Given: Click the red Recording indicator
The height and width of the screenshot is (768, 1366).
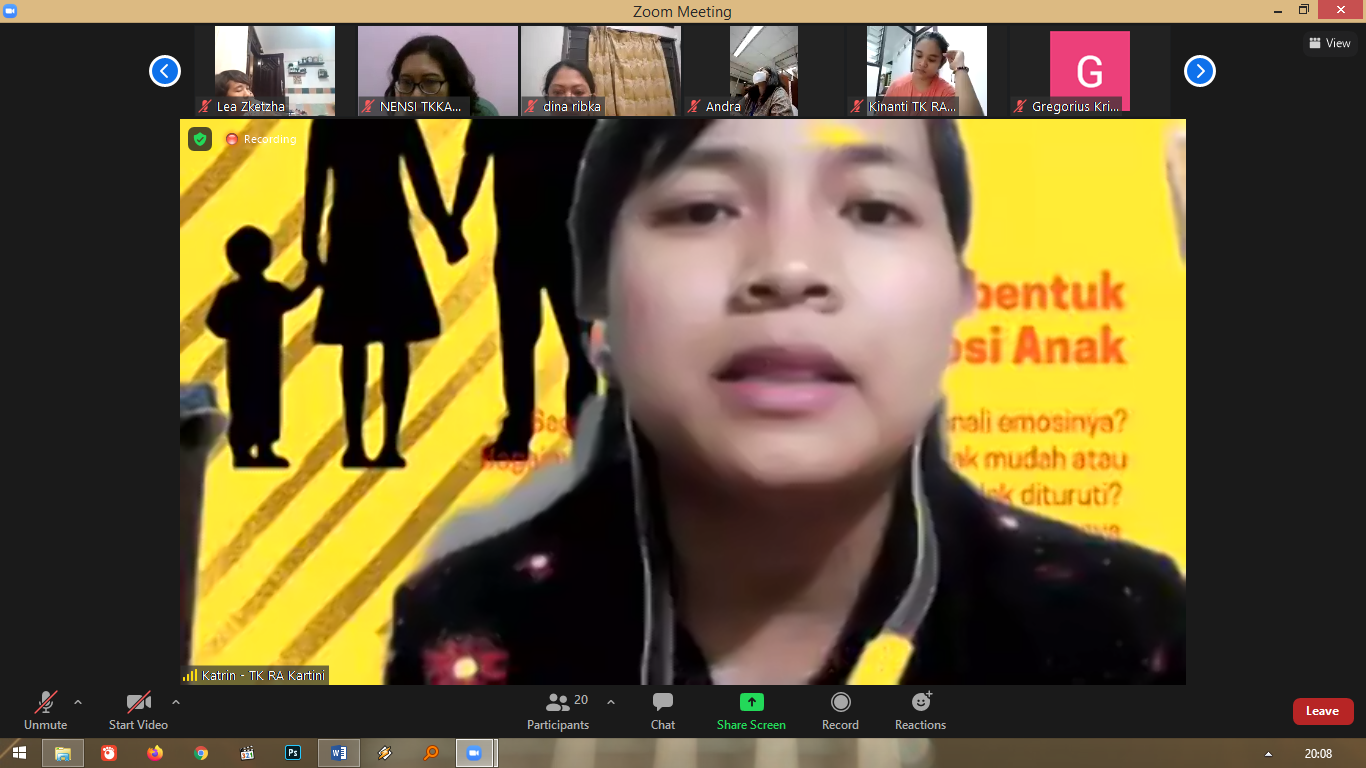Looking at the screenshot, I should point(261,139).
